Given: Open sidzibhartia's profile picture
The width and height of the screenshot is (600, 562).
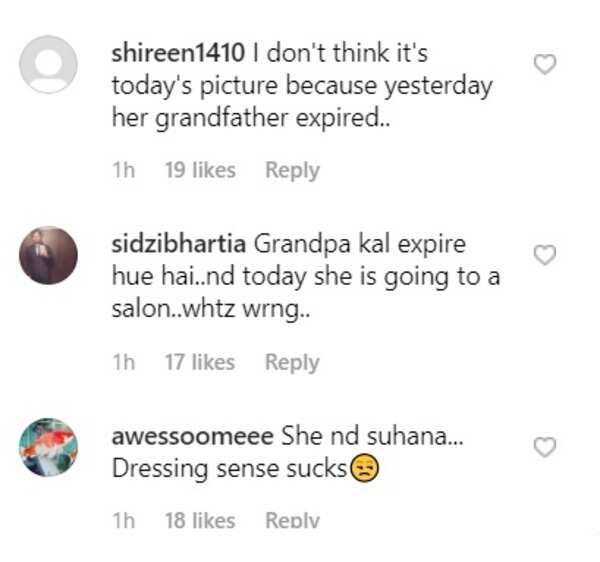Looking at the screenshot, I should point(48,255).
